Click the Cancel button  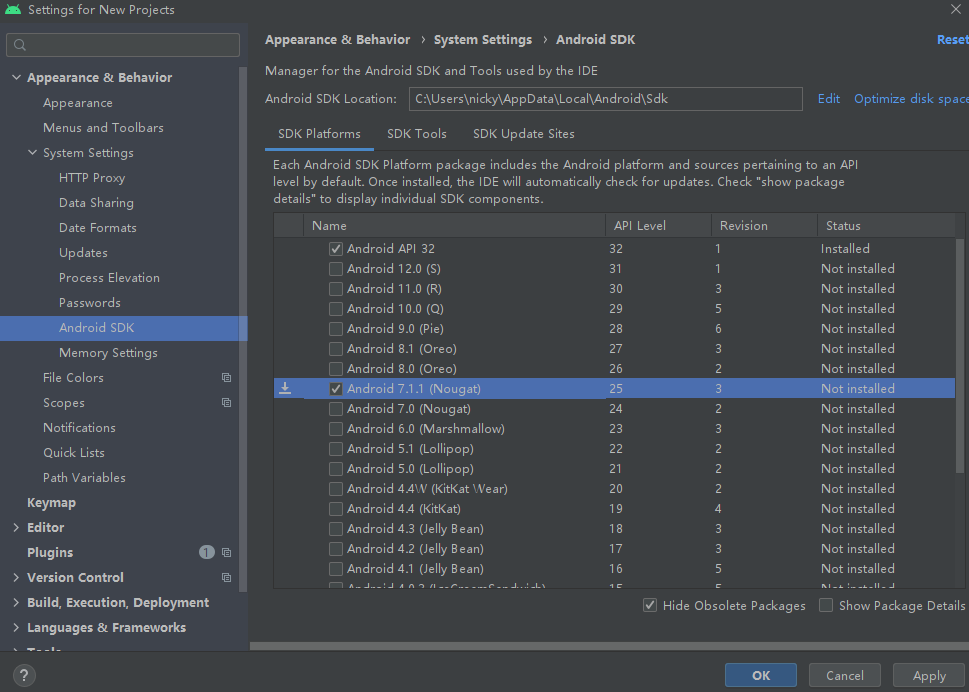coord(845,675)
